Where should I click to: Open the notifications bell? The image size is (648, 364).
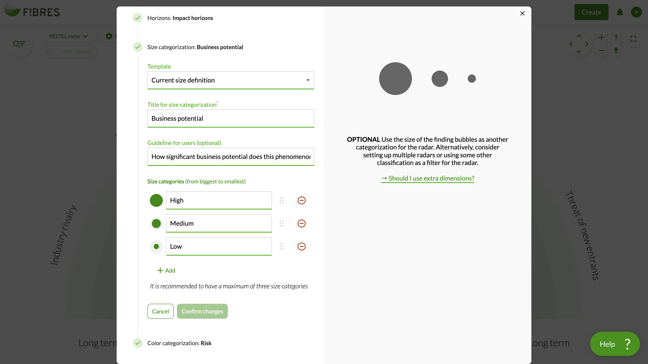tap(619, 12)
